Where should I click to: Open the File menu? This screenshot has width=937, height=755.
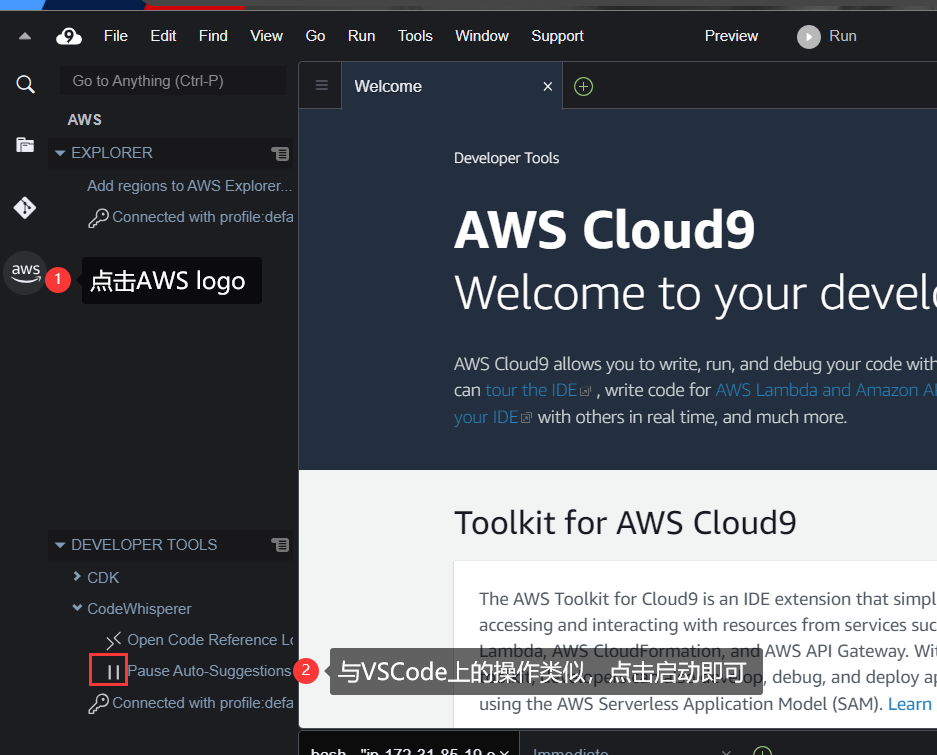[116, 36]
